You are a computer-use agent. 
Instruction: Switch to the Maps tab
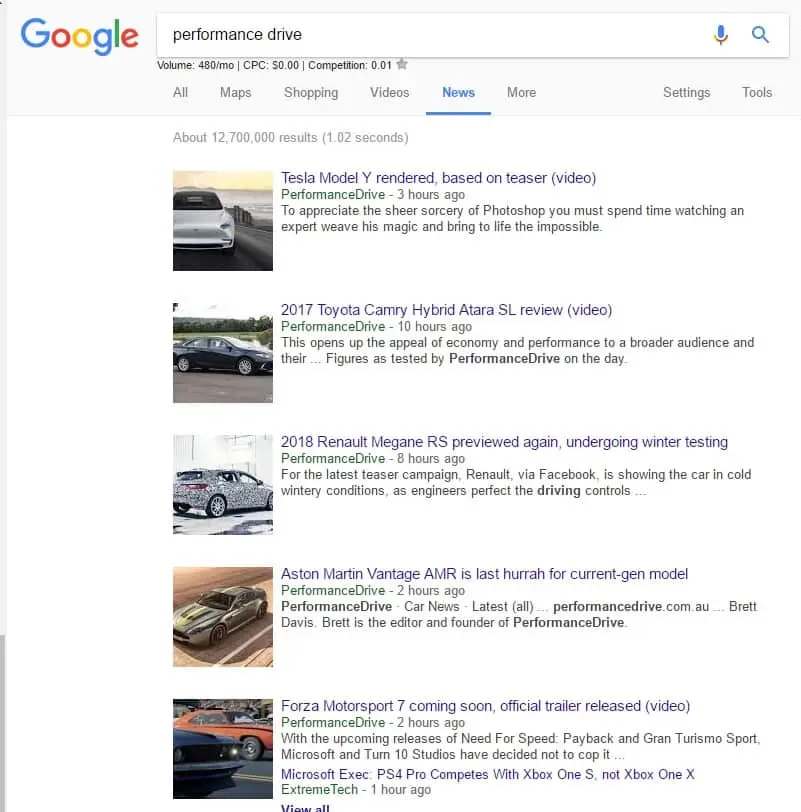[236, 93]
